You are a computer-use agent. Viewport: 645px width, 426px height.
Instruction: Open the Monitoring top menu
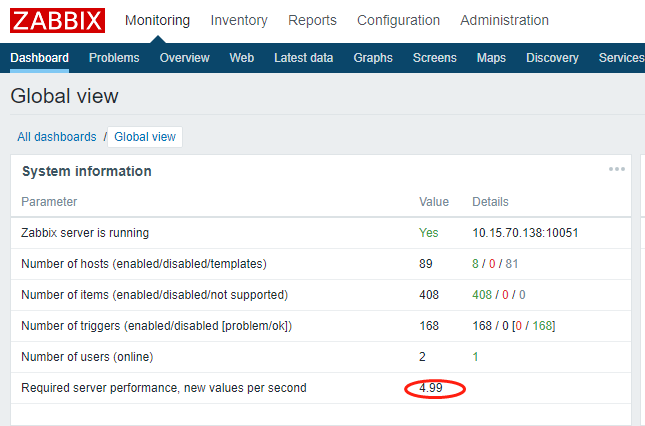158,20
